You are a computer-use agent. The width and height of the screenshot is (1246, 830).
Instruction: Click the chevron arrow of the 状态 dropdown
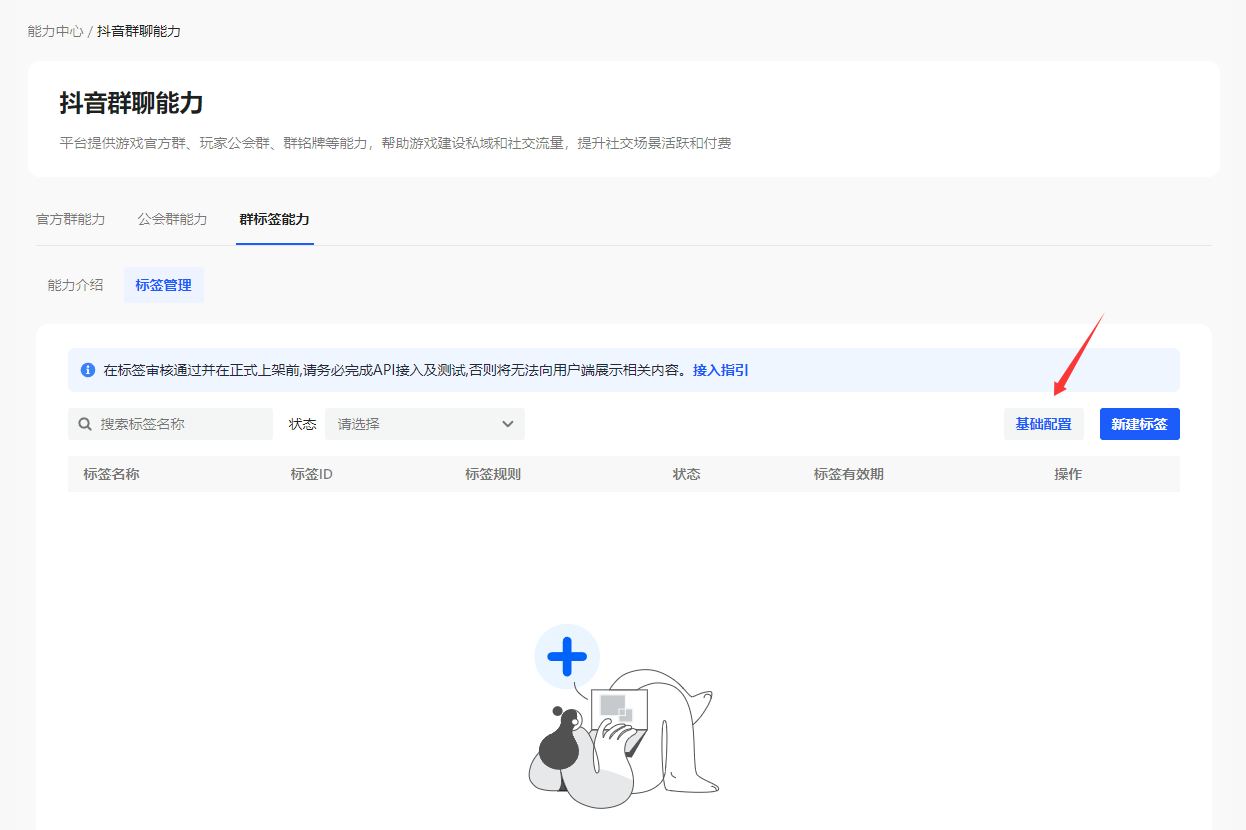[507, 424]
